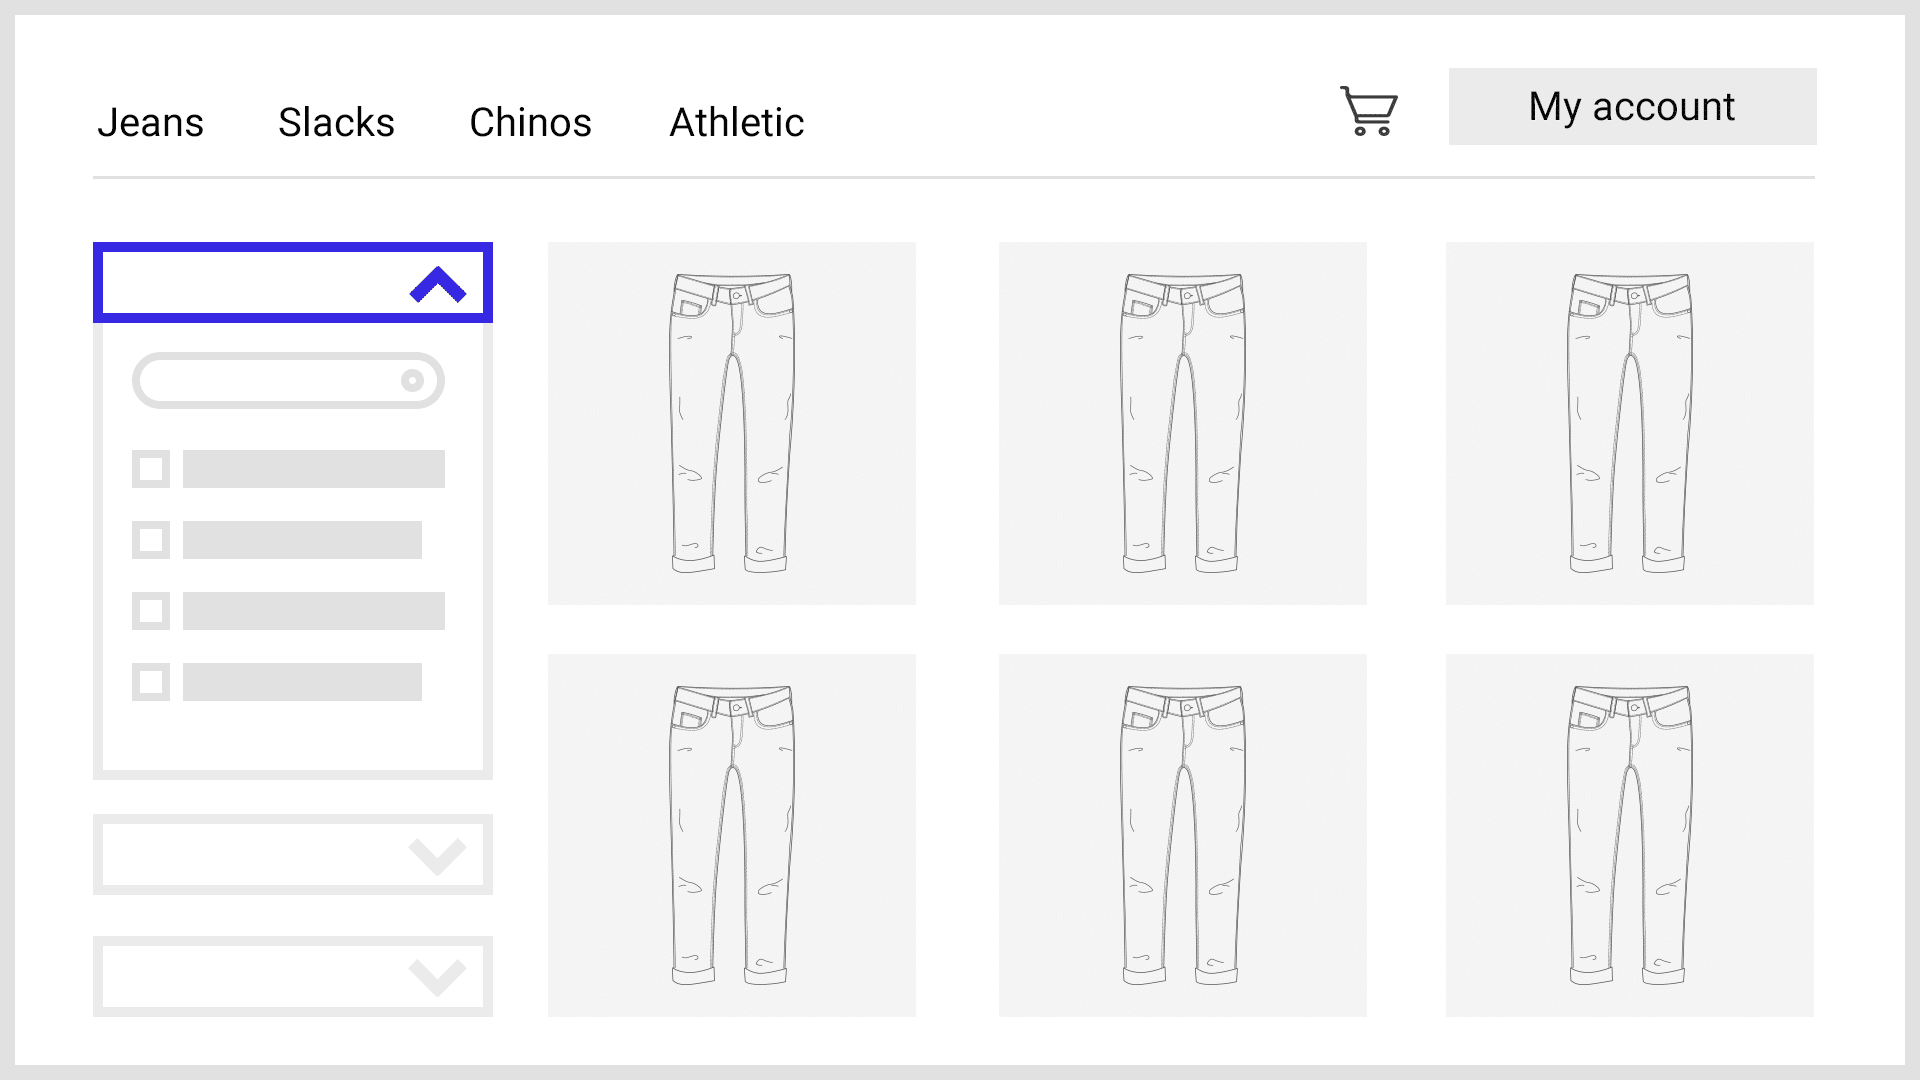The width and height of the screenshot is (1920, 1080).
Task: Switch to the Slacks category
Action: coord(336,122)
